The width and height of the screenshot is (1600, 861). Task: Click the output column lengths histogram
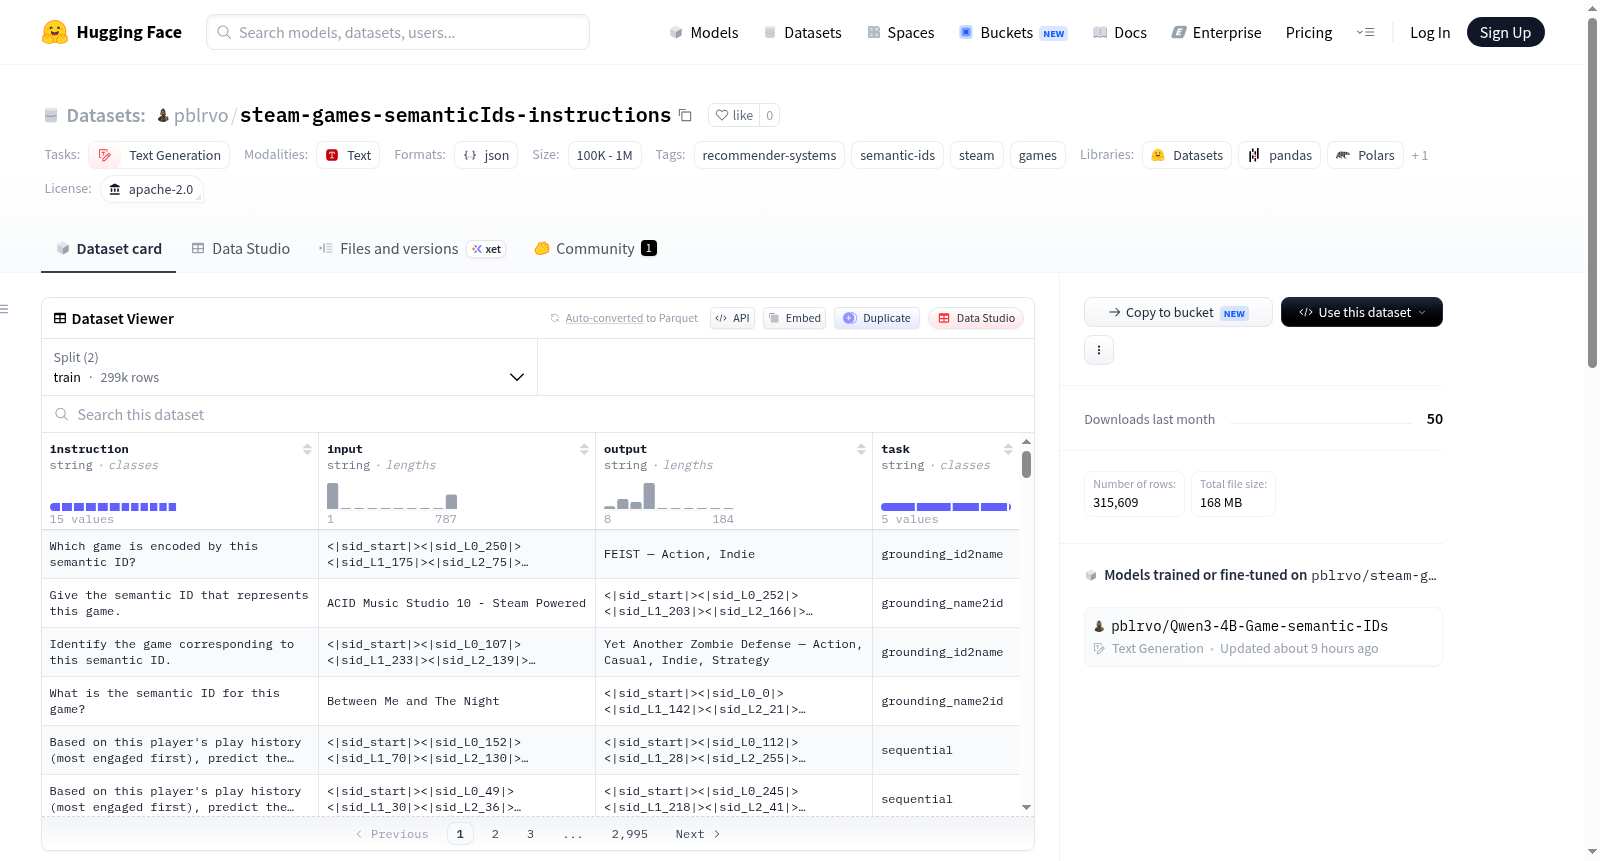(669, 496)
